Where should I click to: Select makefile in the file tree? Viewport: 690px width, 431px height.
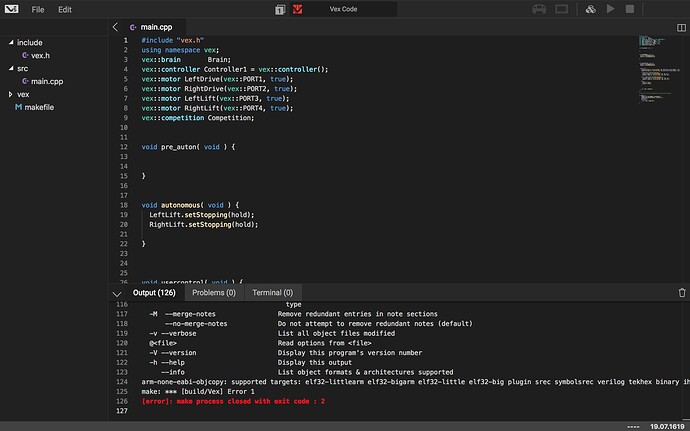(x=39, y=106)
